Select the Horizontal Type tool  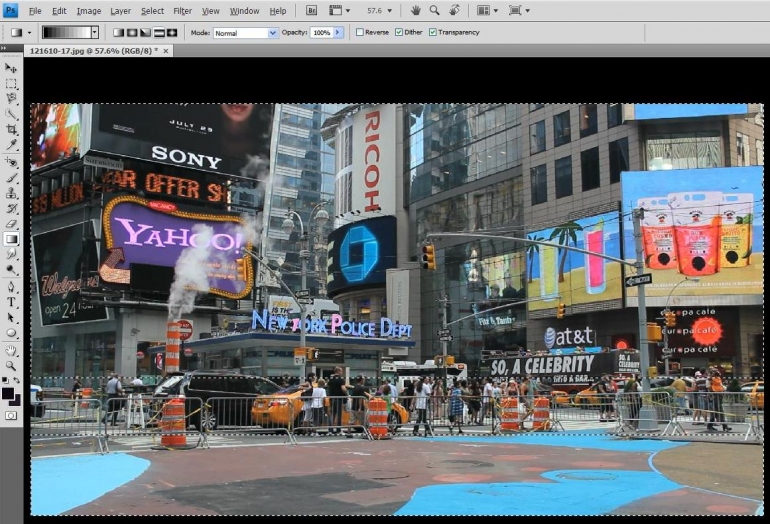pyautogui.click(x=11, y=302)
